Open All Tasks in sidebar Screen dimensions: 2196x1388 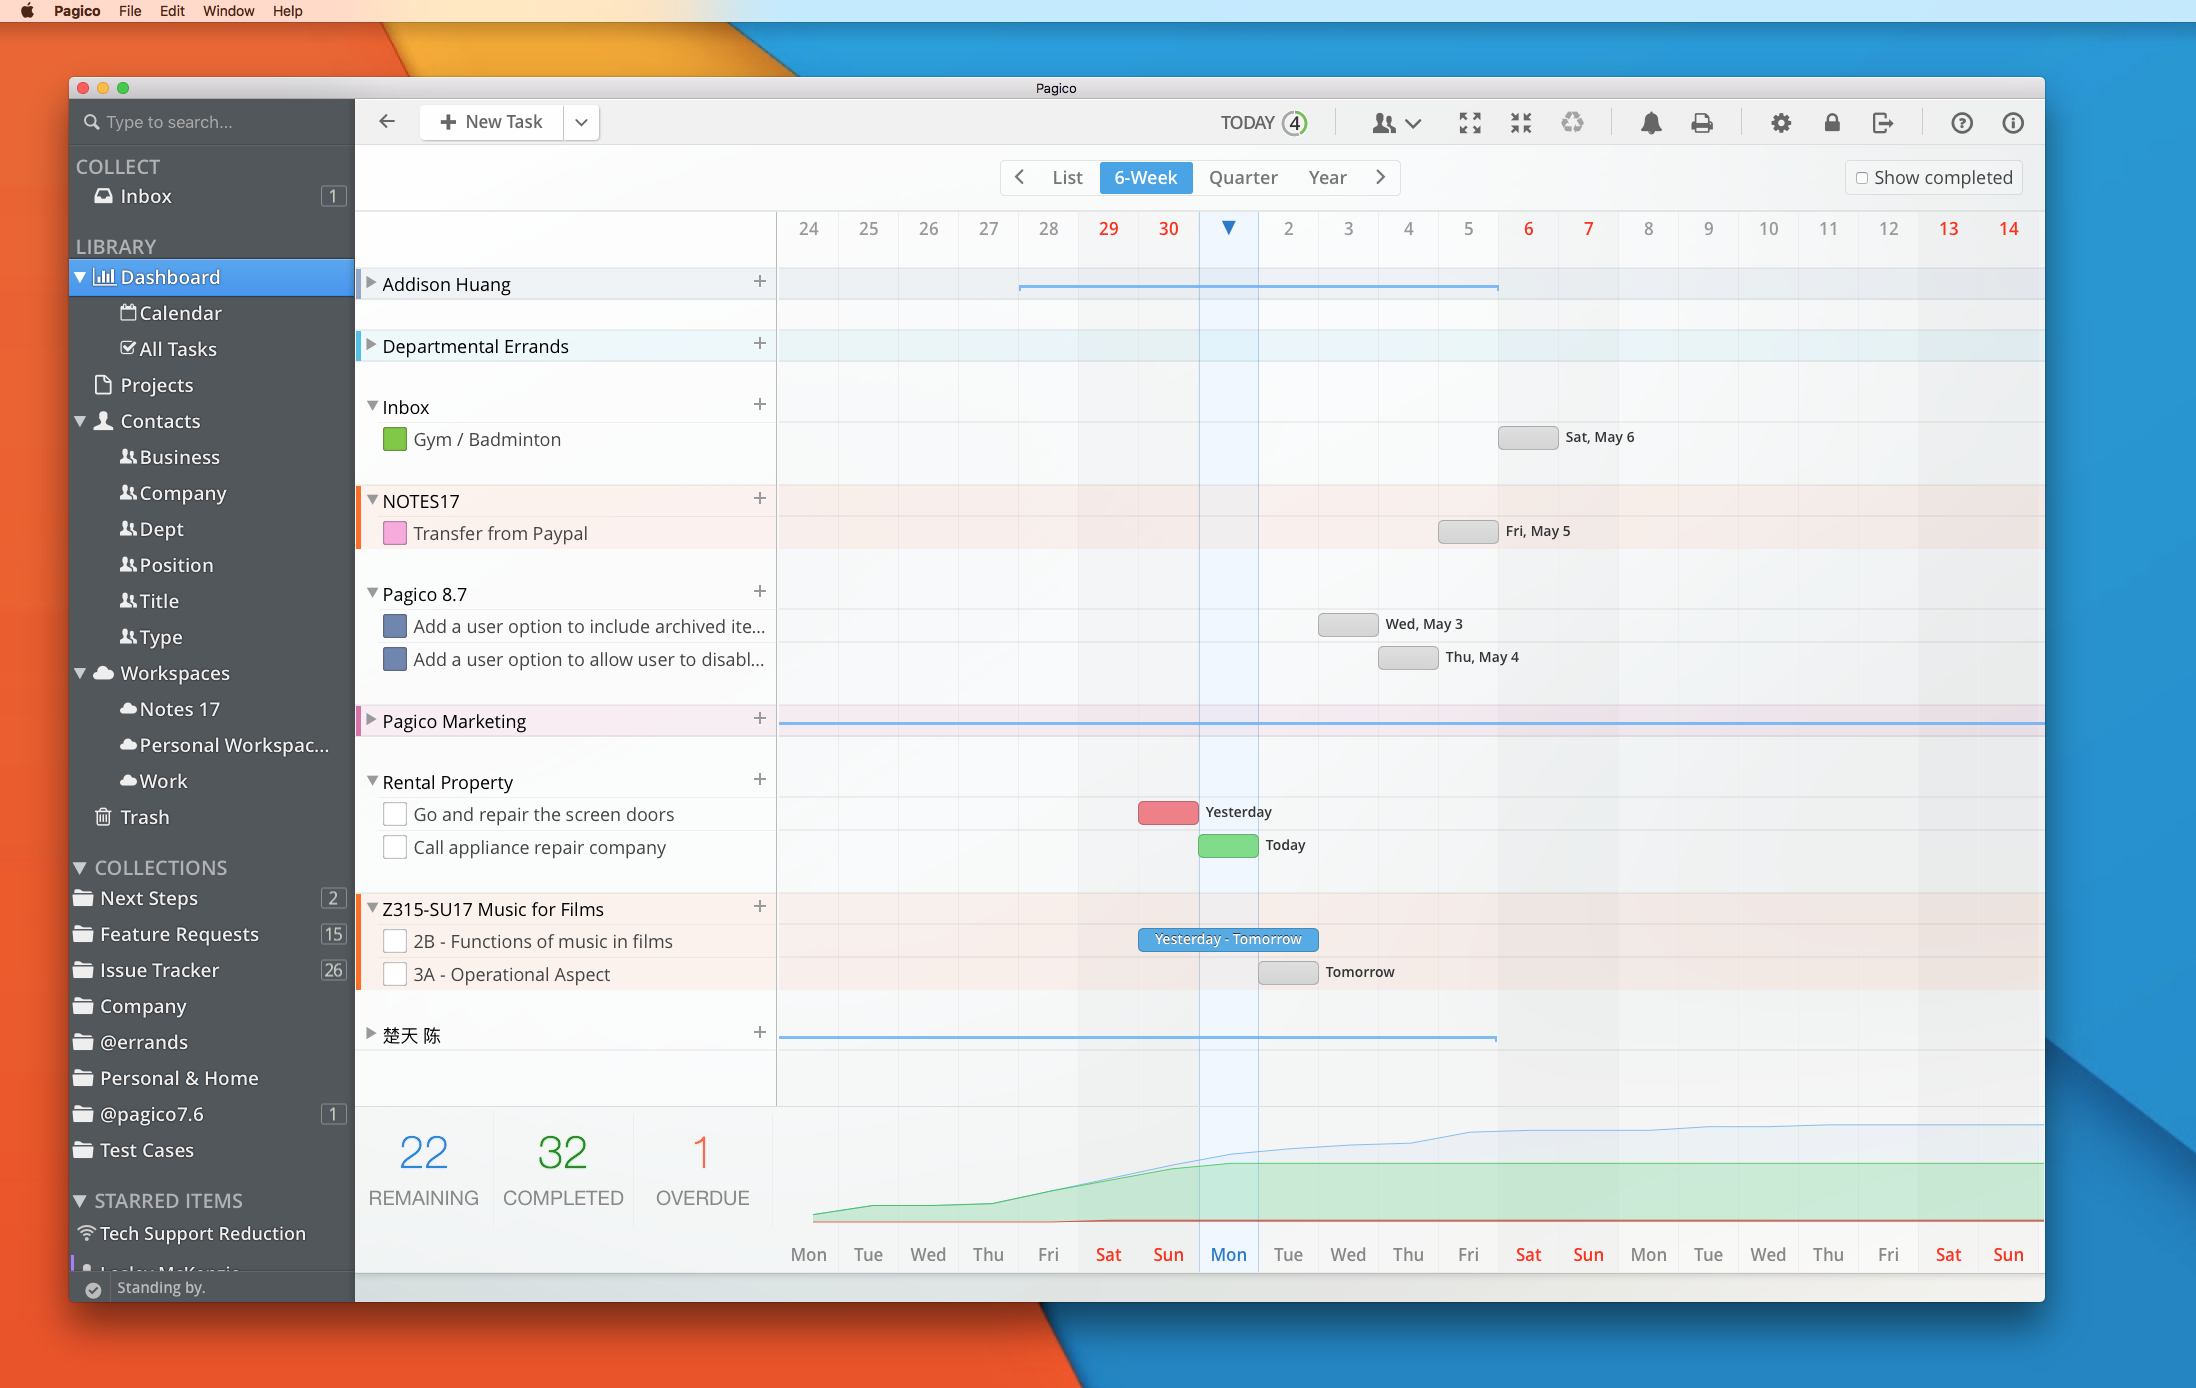click(212, 349)
